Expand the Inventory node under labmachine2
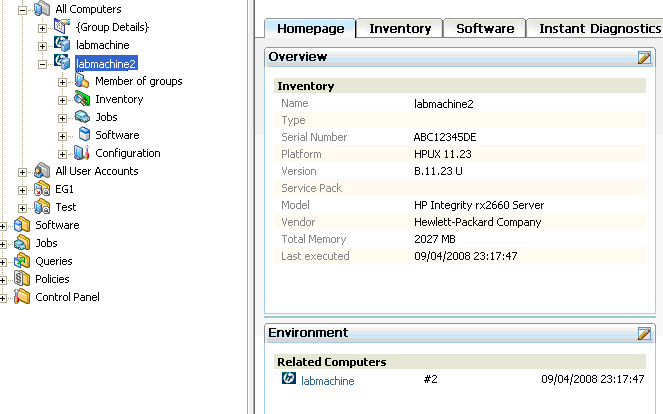The width and height of the screenshot is (663, 414). click(x=62, y=100)
